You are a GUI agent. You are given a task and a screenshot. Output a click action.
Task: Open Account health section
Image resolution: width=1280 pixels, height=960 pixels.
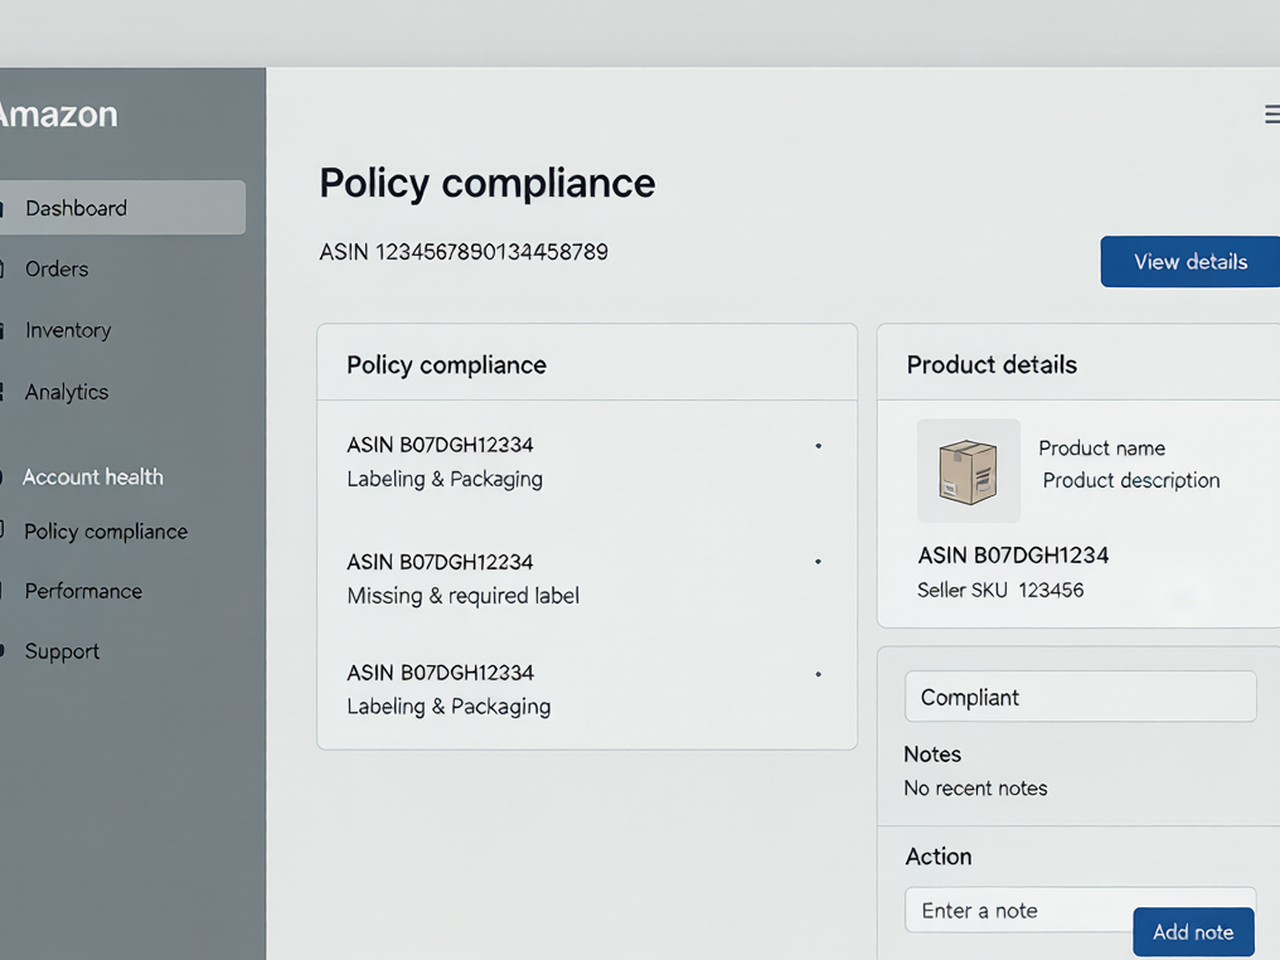point(92,477)
